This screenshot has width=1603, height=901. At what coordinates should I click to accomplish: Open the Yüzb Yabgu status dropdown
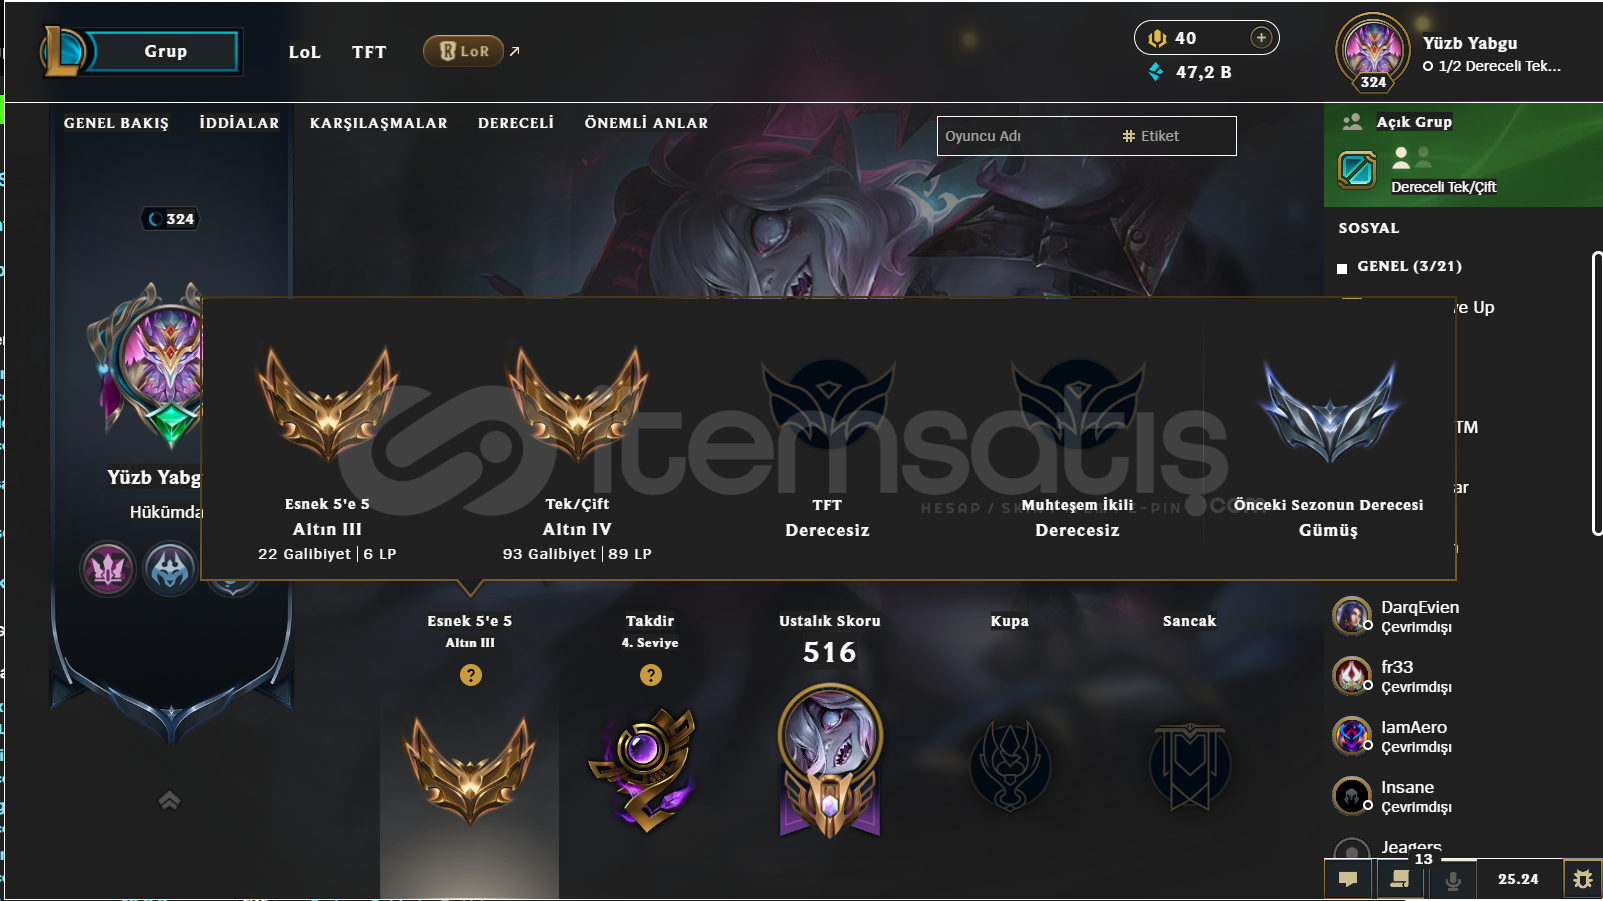click(1491, 66)
